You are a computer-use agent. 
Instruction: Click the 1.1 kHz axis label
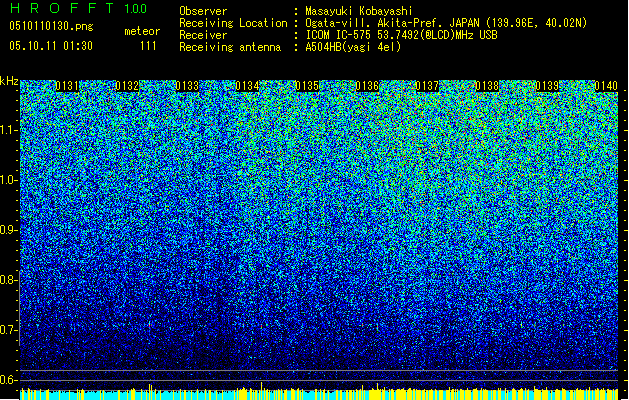coord(8,130)
